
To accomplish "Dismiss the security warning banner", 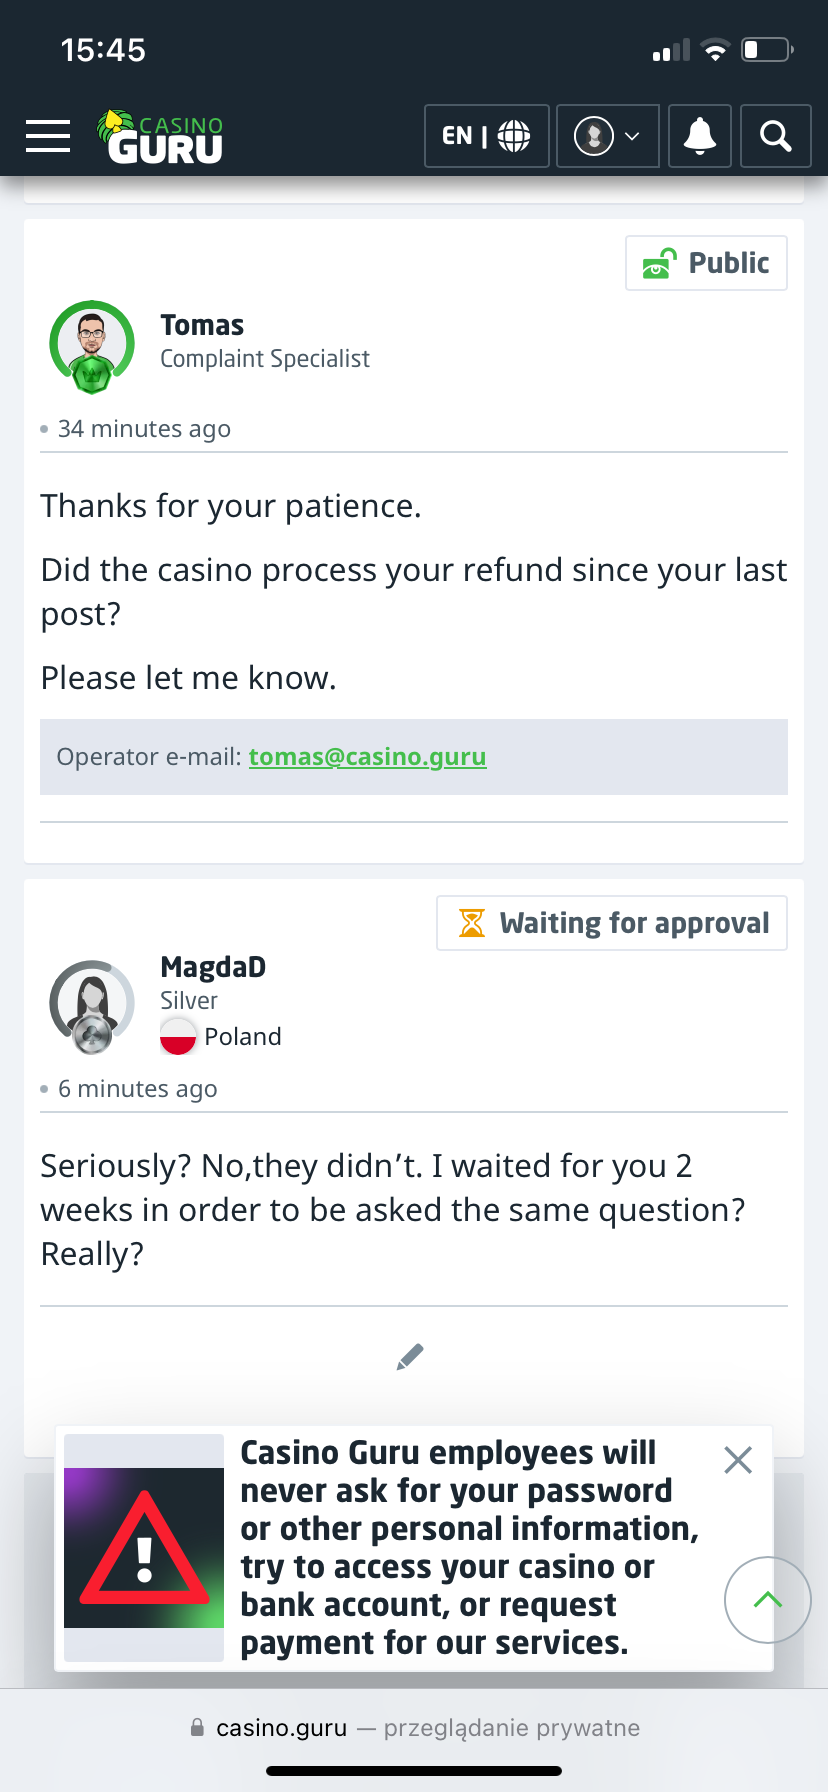I will point(738,1460).
